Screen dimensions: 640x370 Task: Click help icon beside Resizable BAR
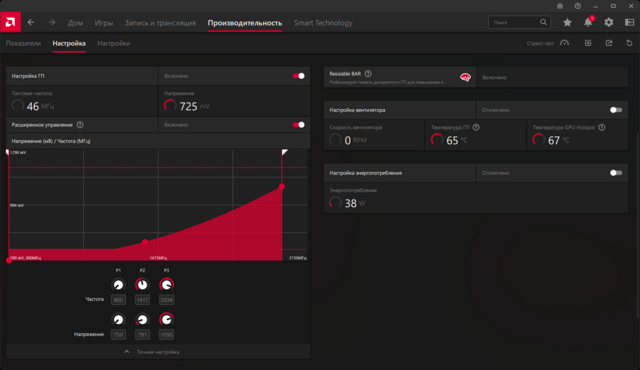coord(368,74)
